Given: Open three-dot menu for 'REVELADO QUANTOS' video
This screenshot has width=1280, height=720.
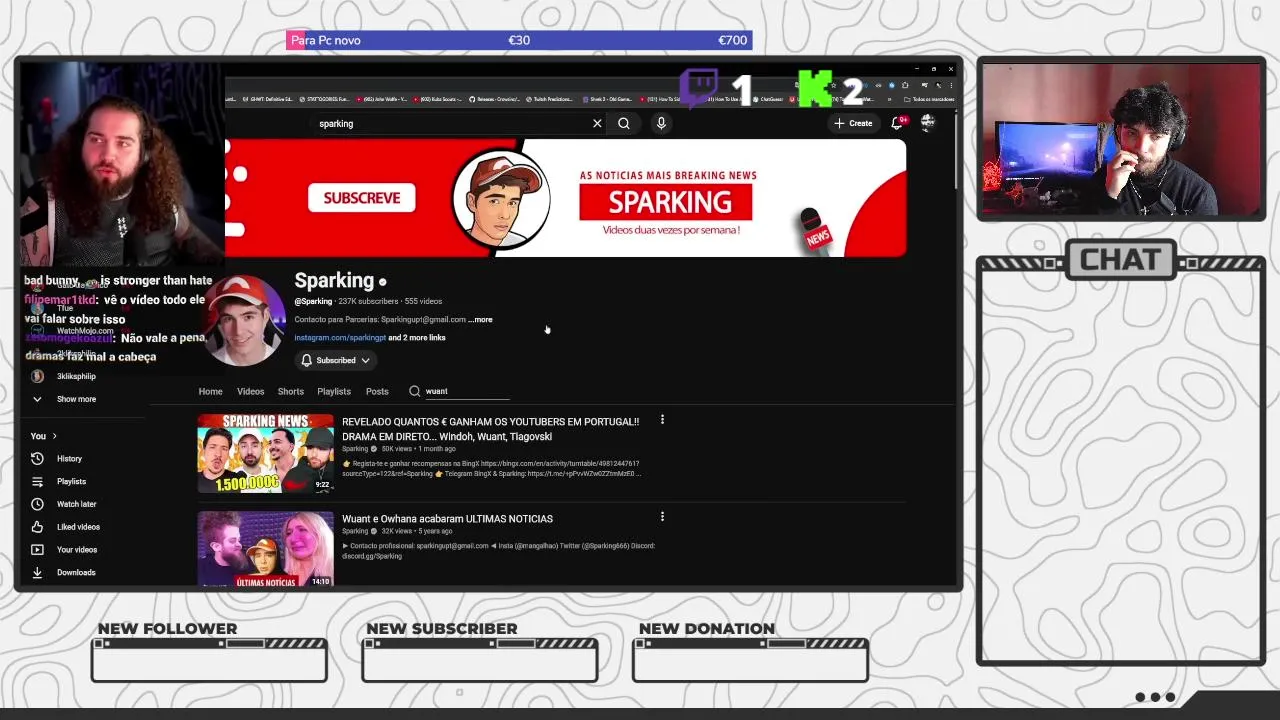Looking at the screenshot, I should point(662,420).
